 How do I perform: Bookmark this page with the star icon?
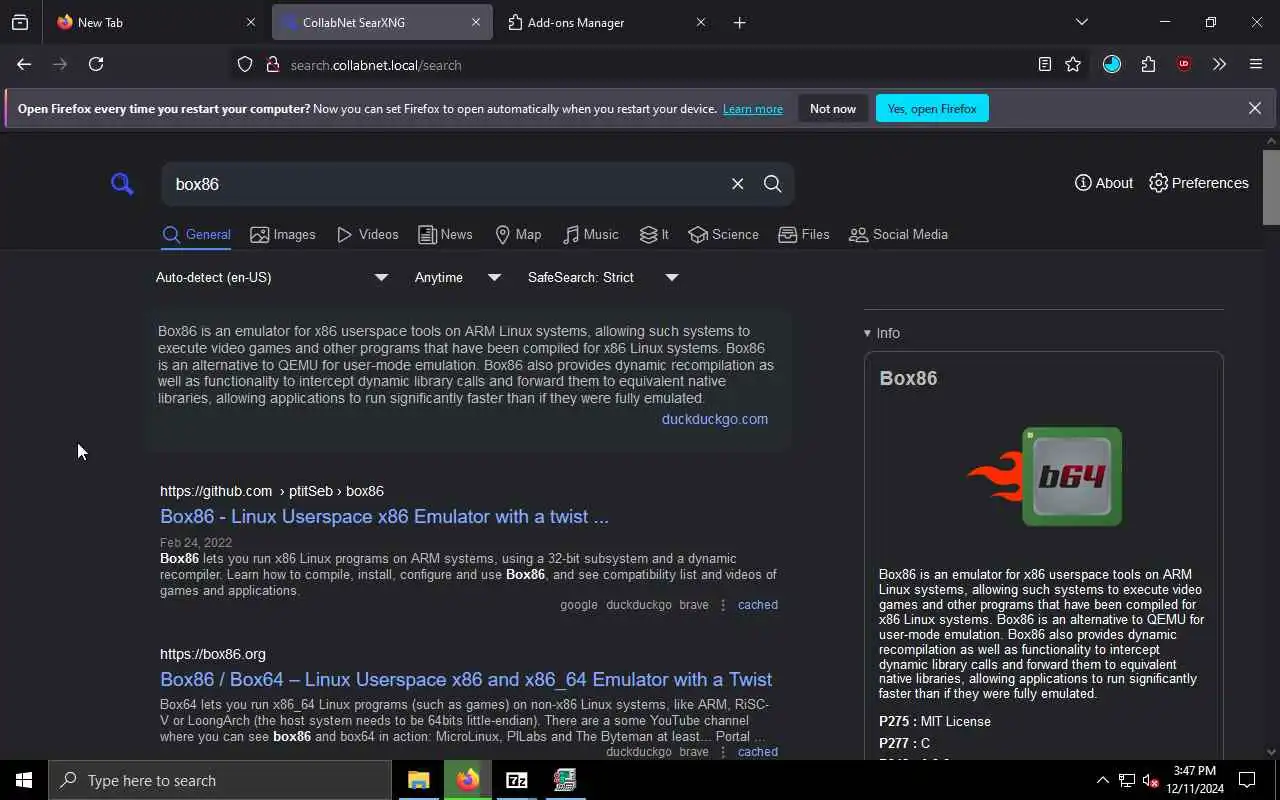click(1073, 64)
